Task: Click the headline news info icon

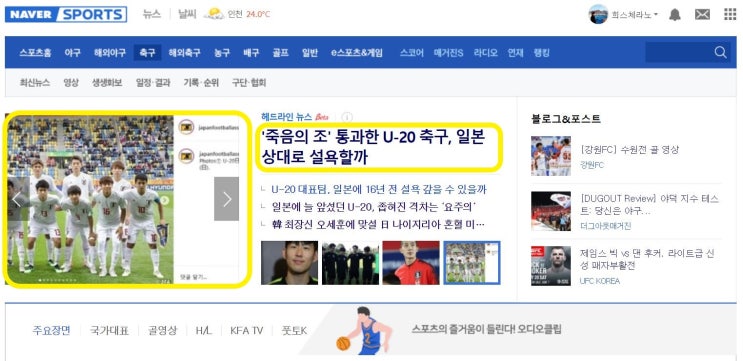Action: tap(347, 117)
